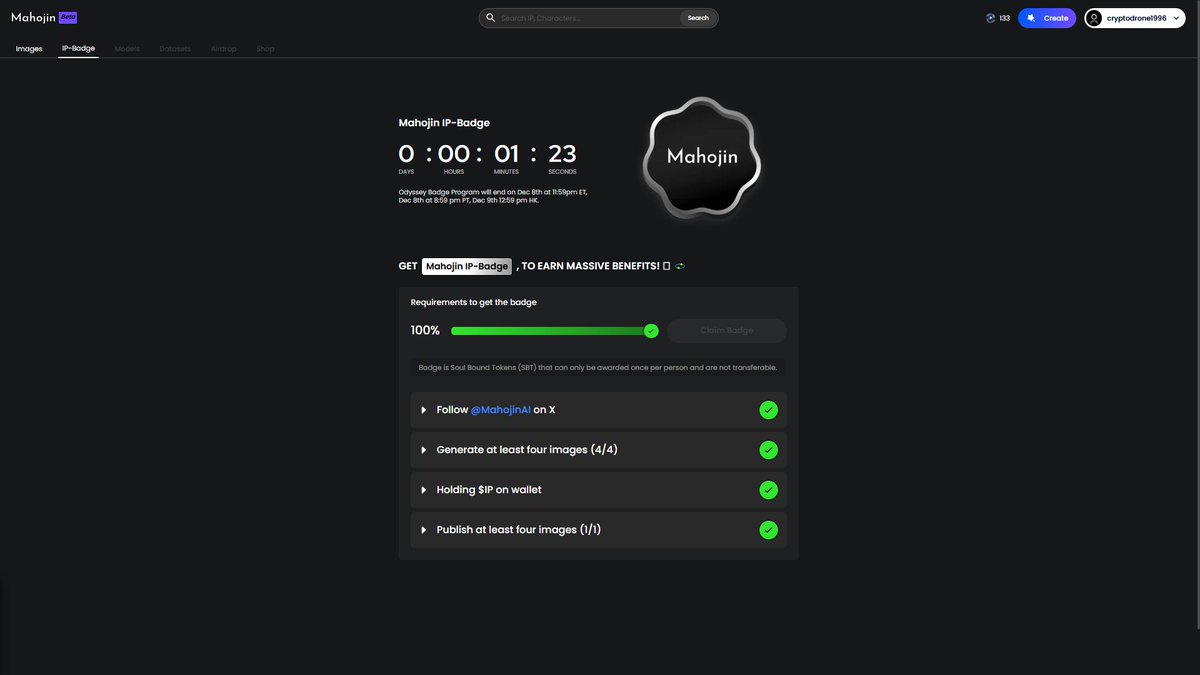Expand the Generate at least four images arrow
Viewport: 1200px width, 675px height.
424,450
